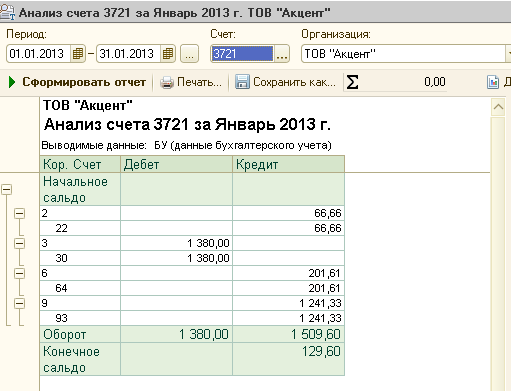Click credit value 201,61 in row 64

pos(288,288)
